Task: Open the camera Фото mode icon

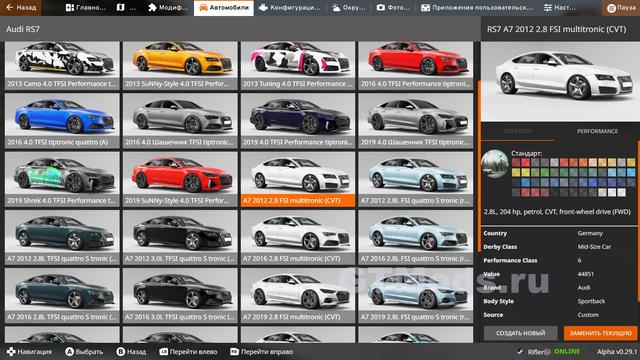Action: (x=380, y=8)
